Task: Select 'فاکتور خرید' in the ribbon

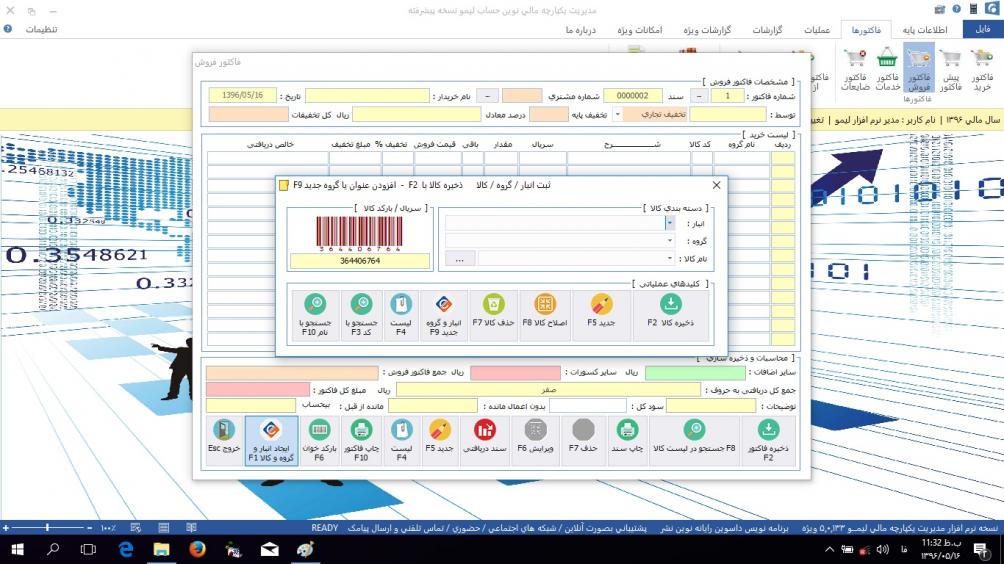Action: (x=982, y=67)
